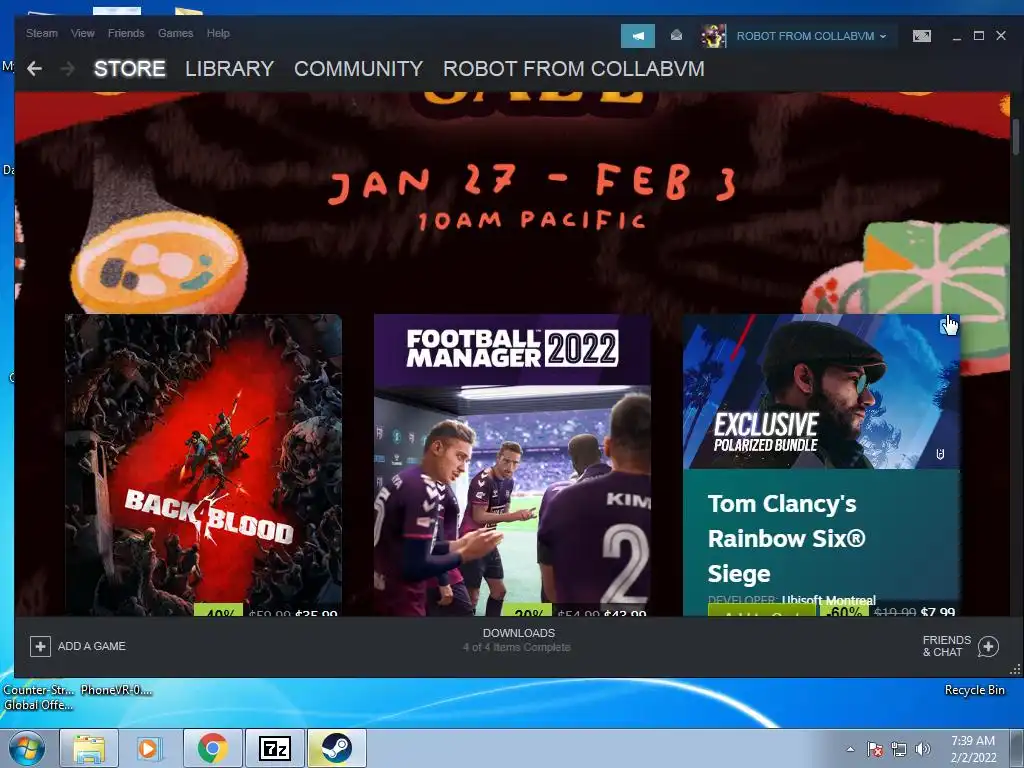Open 7-Zip from the taskbar
1024x768 pixels.
pos(274,748)
